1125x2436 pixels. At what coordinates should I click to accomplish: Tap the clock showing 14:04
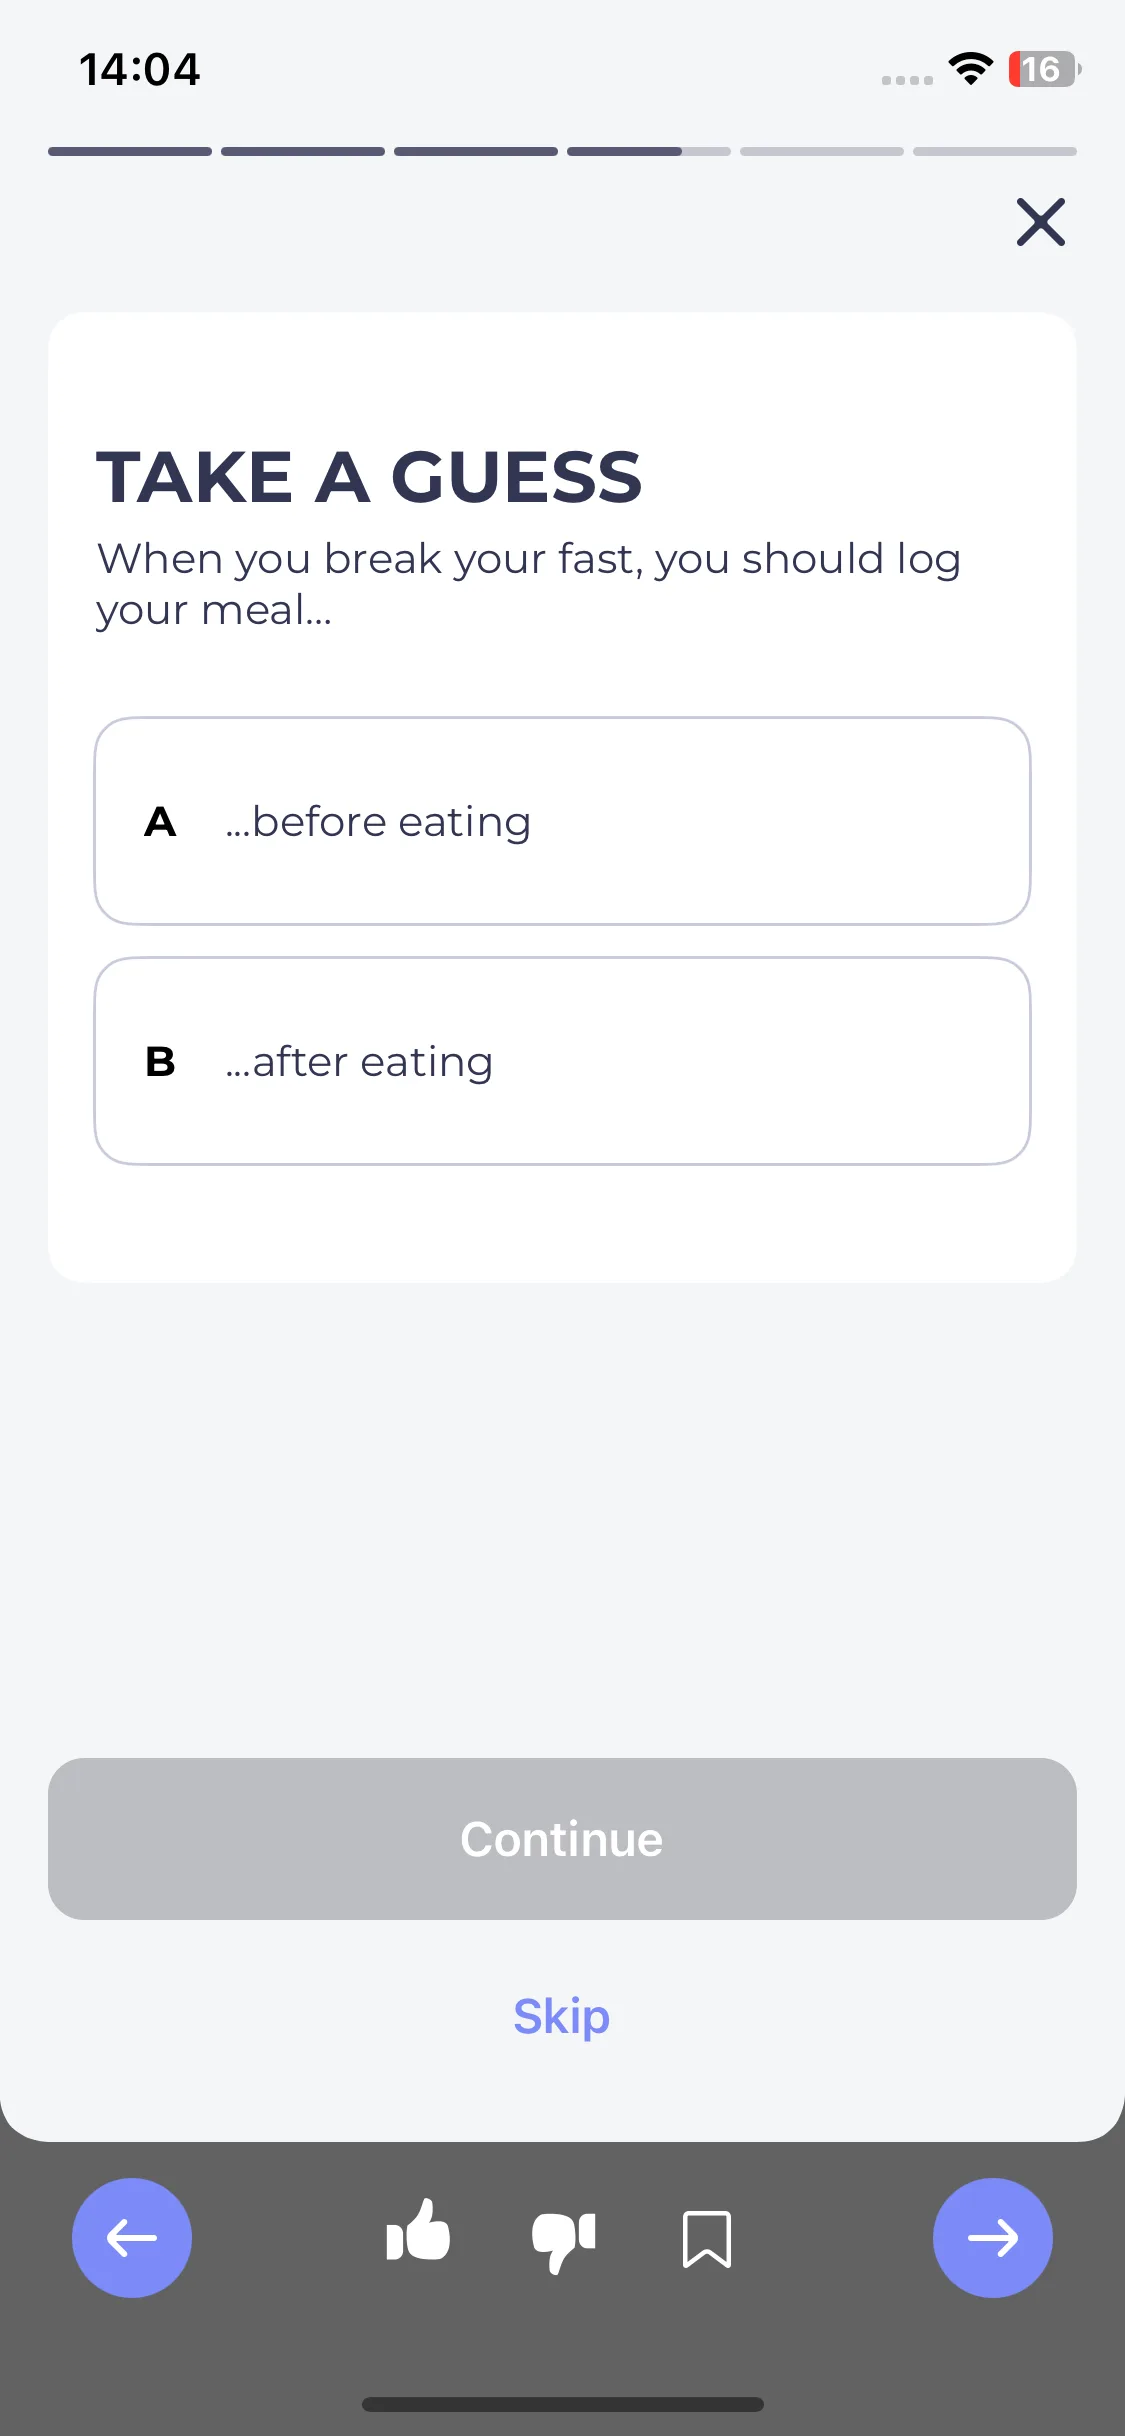pos(140,70)
